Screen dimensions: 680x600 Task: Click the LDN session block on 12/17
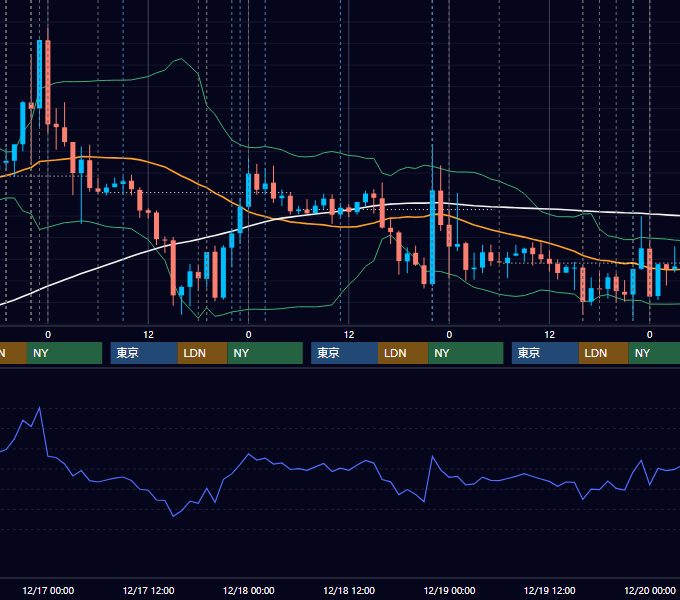click(203, 353)
